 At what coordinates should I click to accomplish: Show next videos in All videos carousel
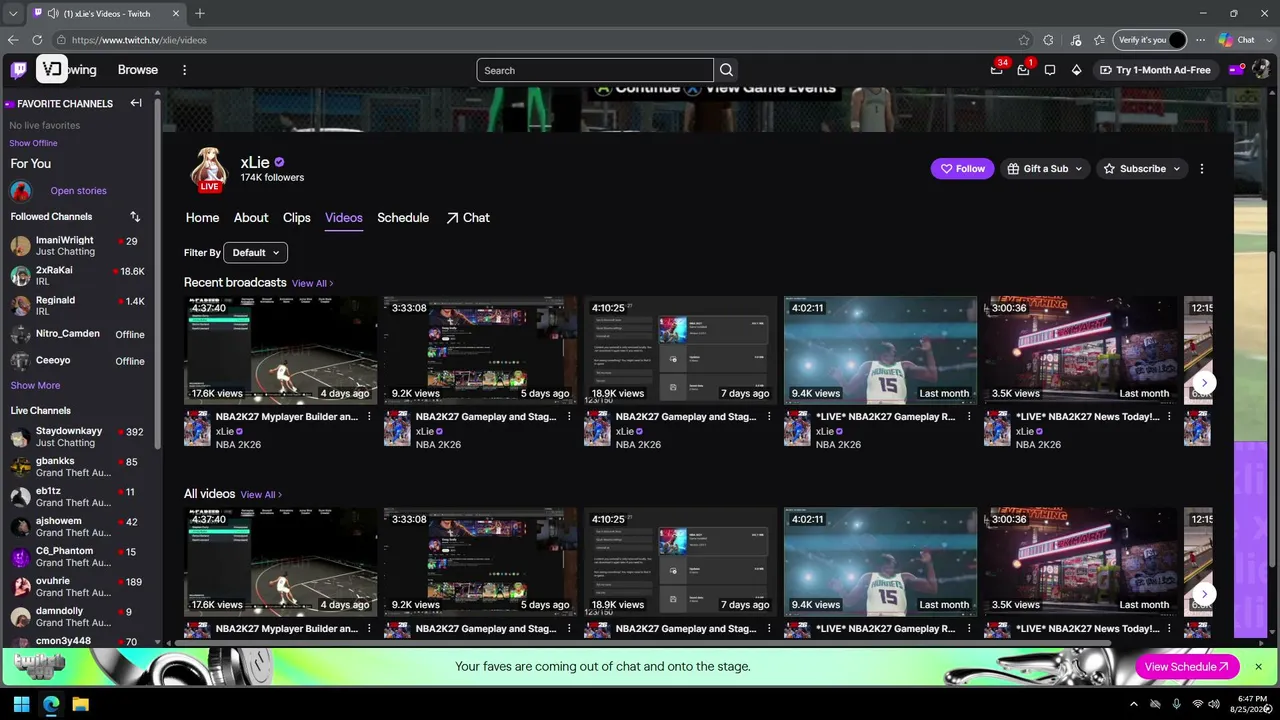pyautogui.click(x=1205, y=594)
